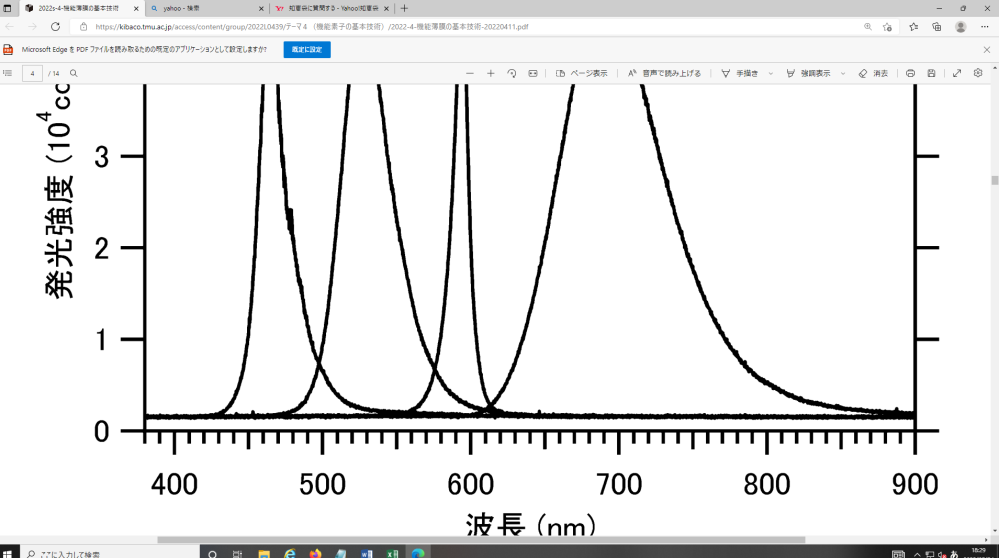Image resolution: width=999 pixels, height=558 pixels.
Task: Print the PDF document
Action: [x=910, y=73]
